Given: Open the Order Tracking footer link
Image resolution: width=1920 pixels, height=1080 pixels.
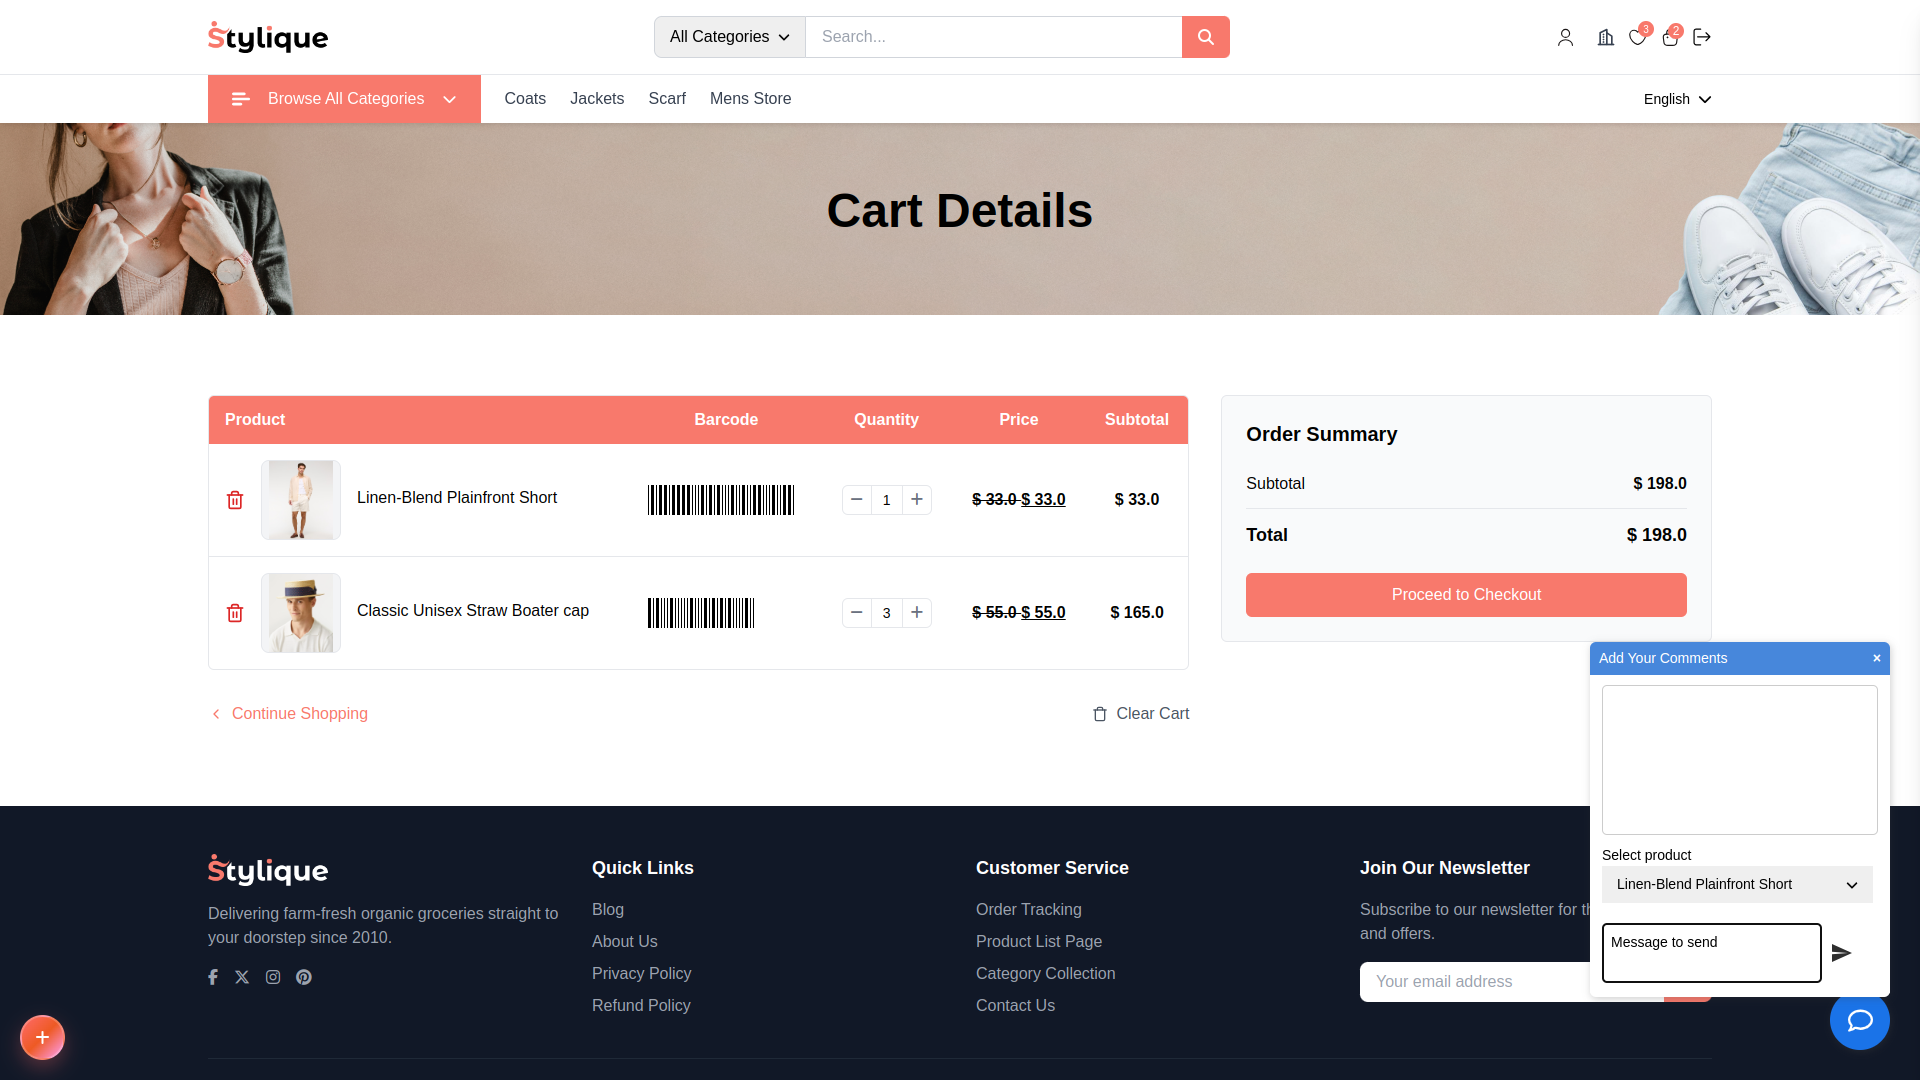Looking at the screenshot, I should (x=1029, y=909).
